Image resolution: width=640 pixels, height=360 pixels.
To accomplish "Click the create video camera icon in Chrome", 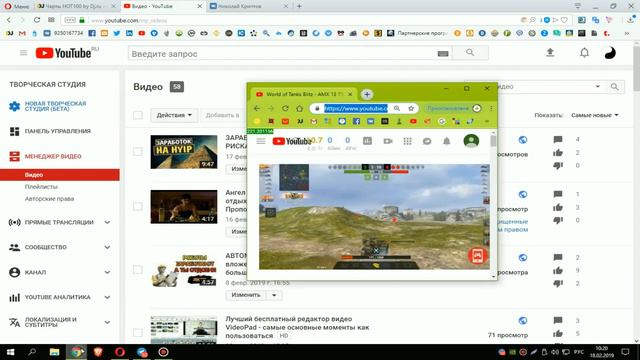I will tap(388, 141).
